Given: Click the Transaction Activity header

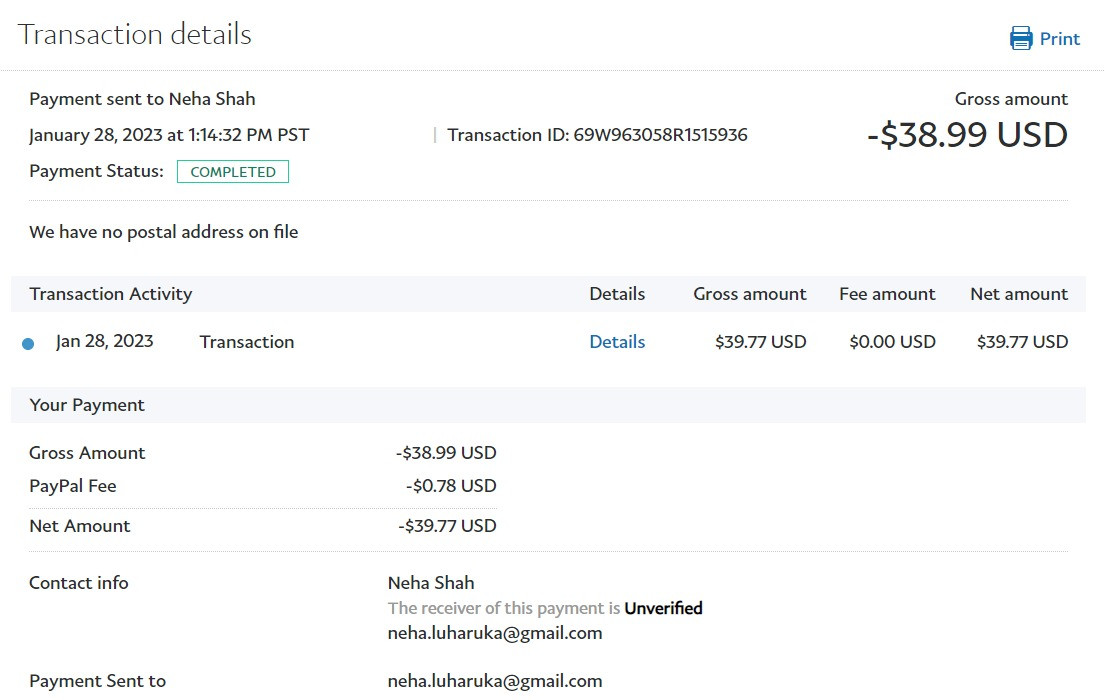Looking at the screenshot, I should point(111,294).
